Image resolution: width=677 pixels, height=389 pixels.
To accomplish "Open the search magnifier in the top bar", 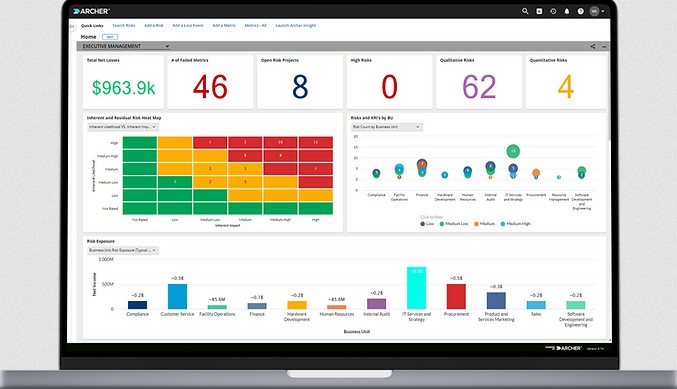I will (x=525, y=11).
